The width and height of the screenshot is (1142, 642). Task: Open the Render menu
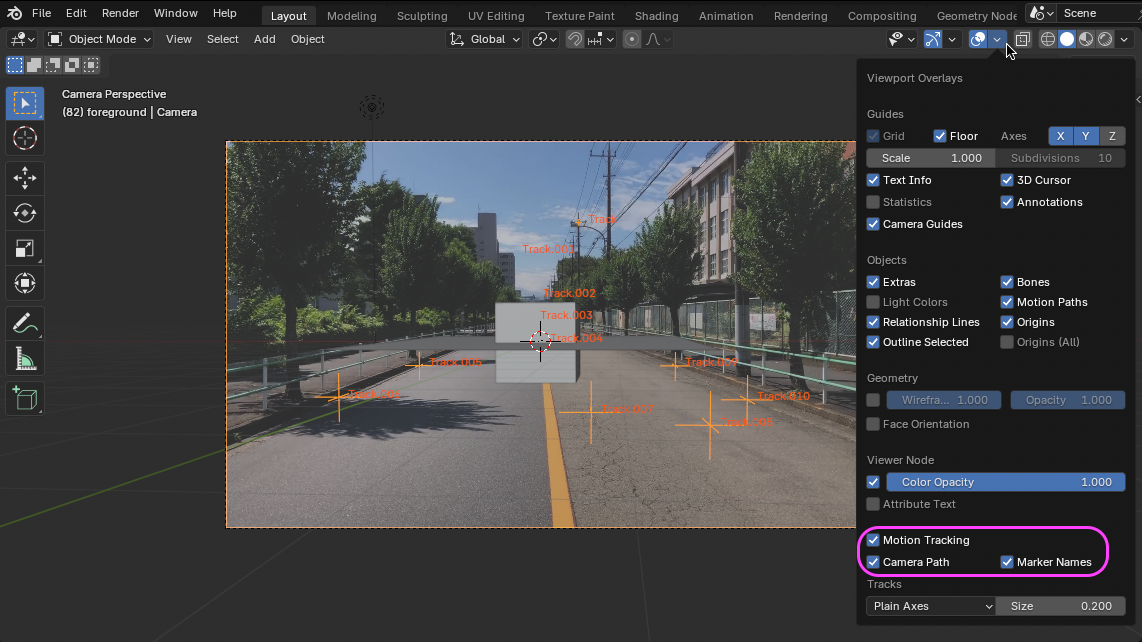[x=120, y=13]
